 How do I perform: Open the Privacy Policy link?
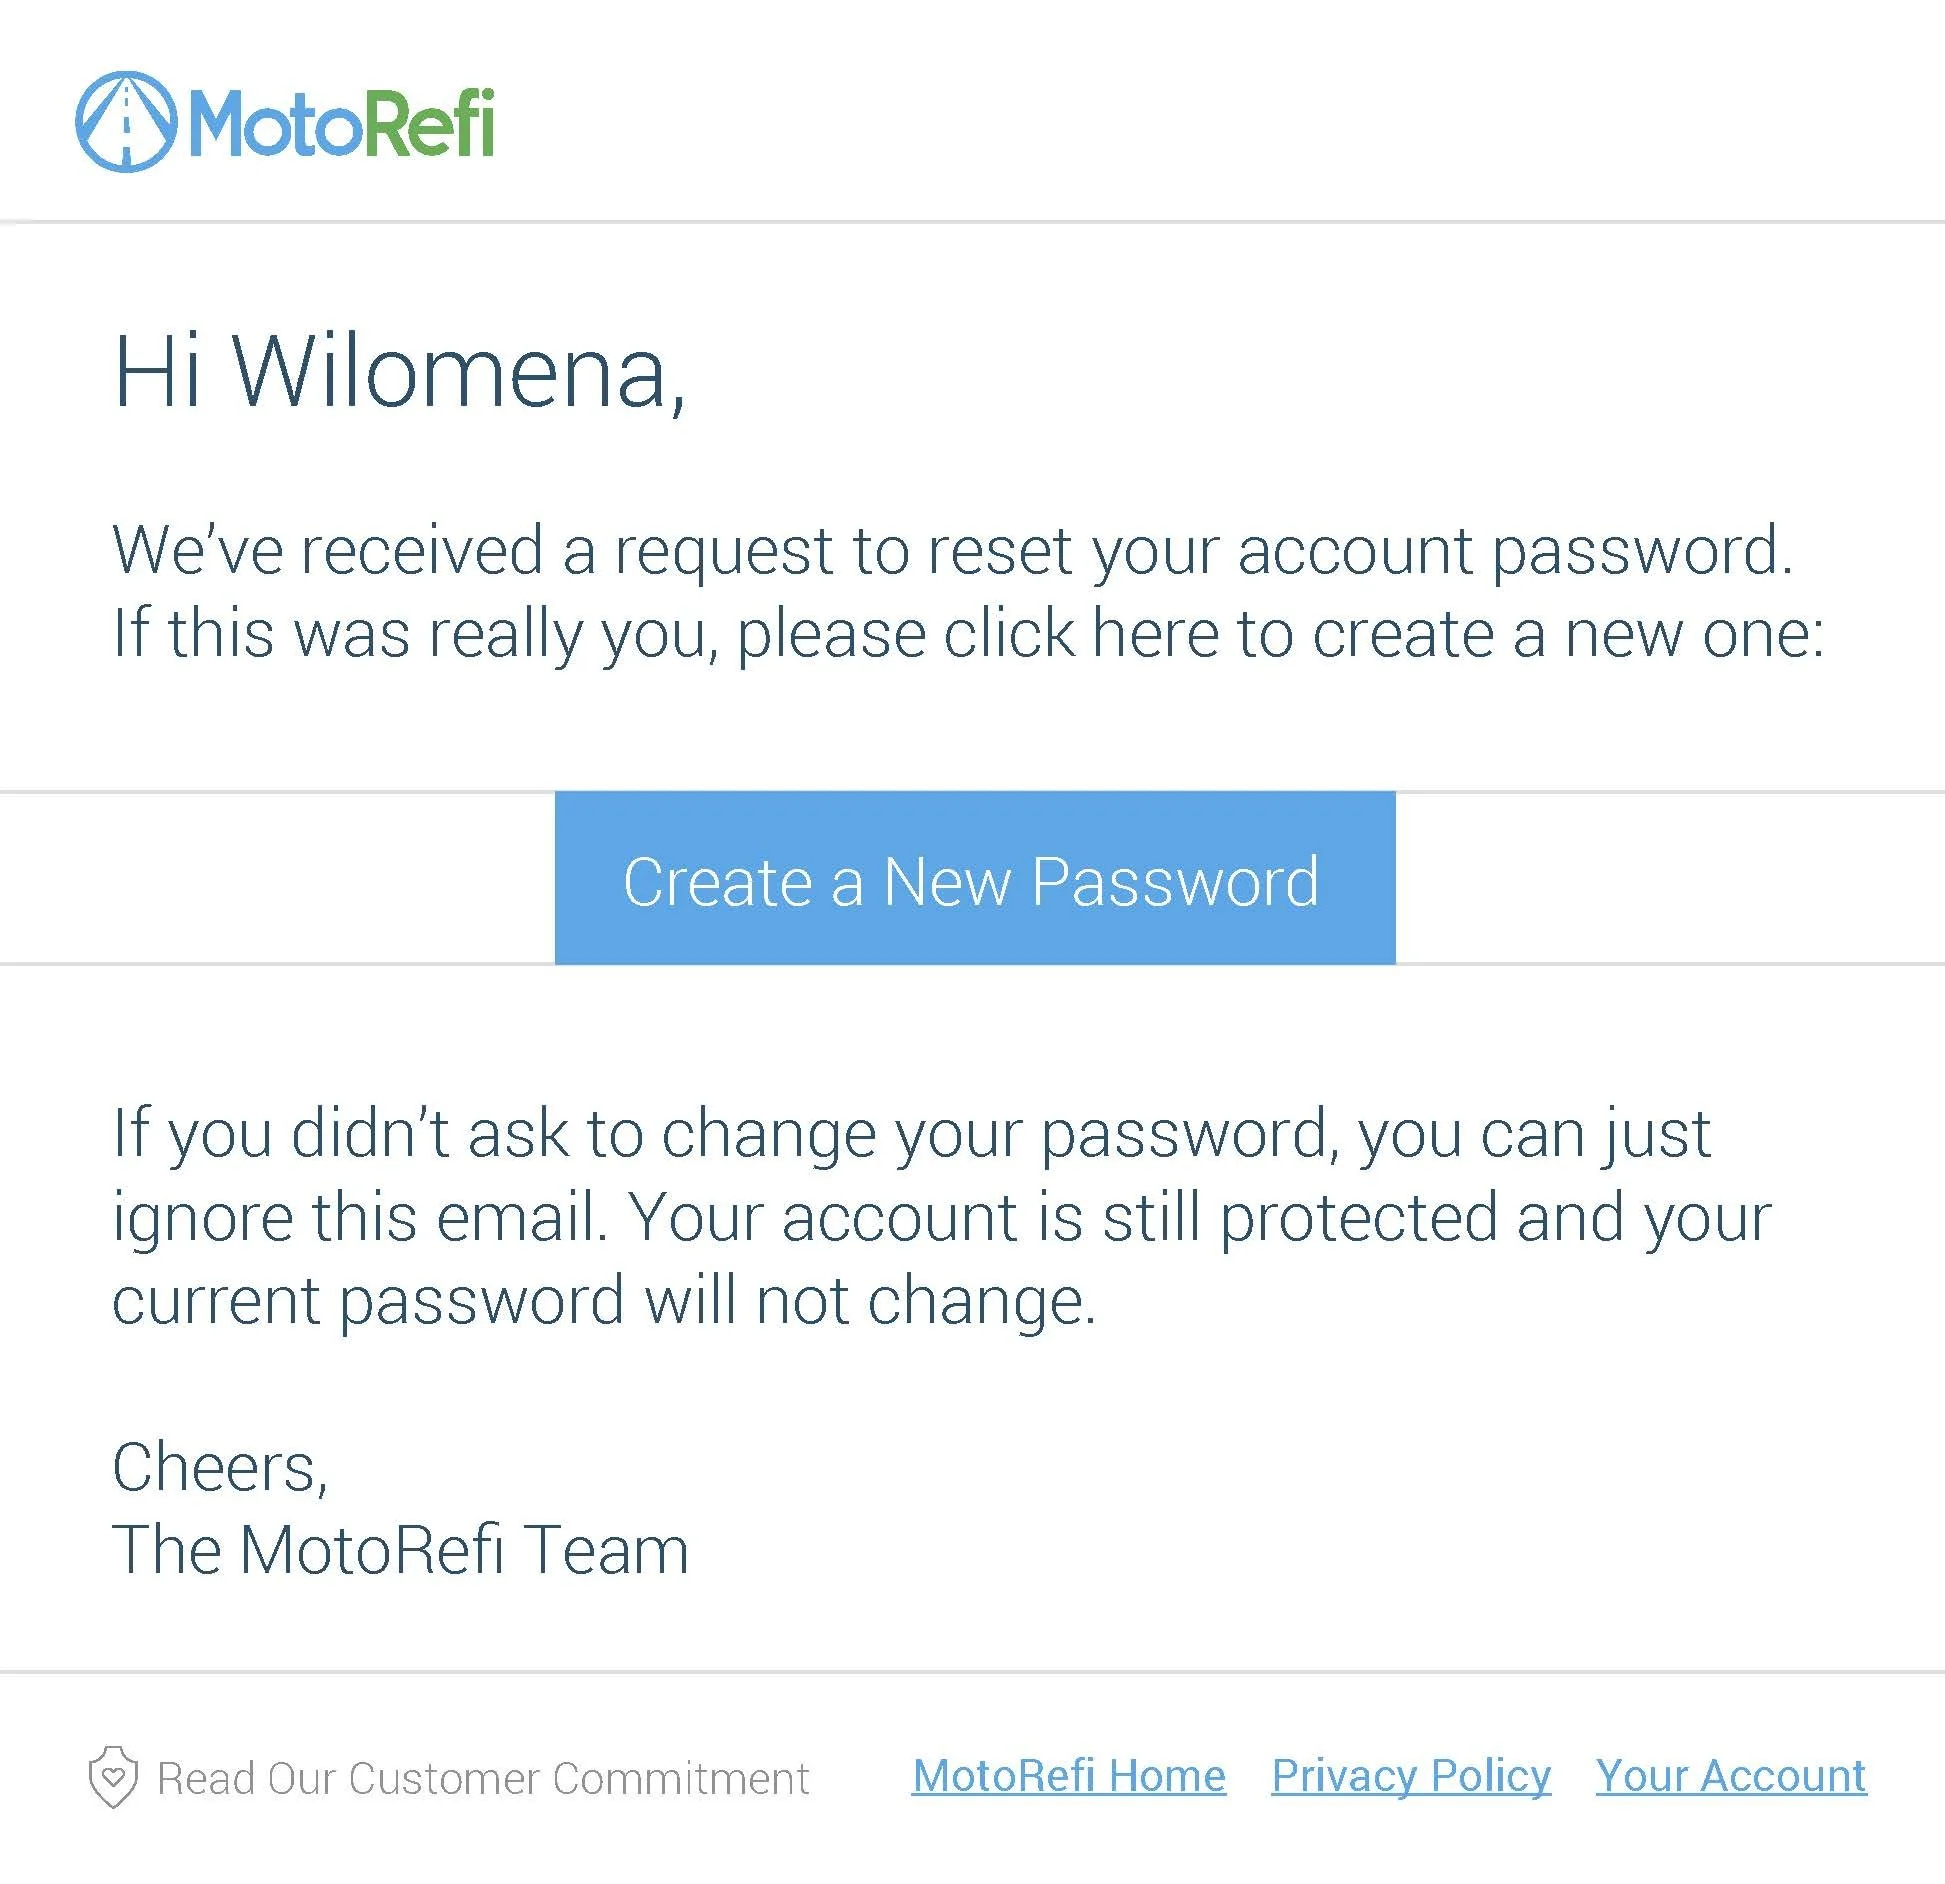coord(1410,1776)
